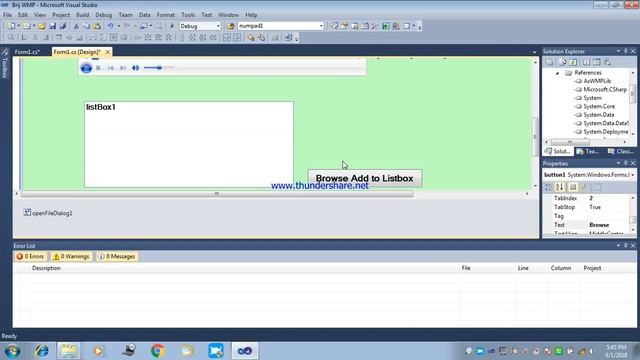Toggle the 0 Warnings filter
Image resolution: width=640 pixels, height=360 pixels.
(71, 256)
